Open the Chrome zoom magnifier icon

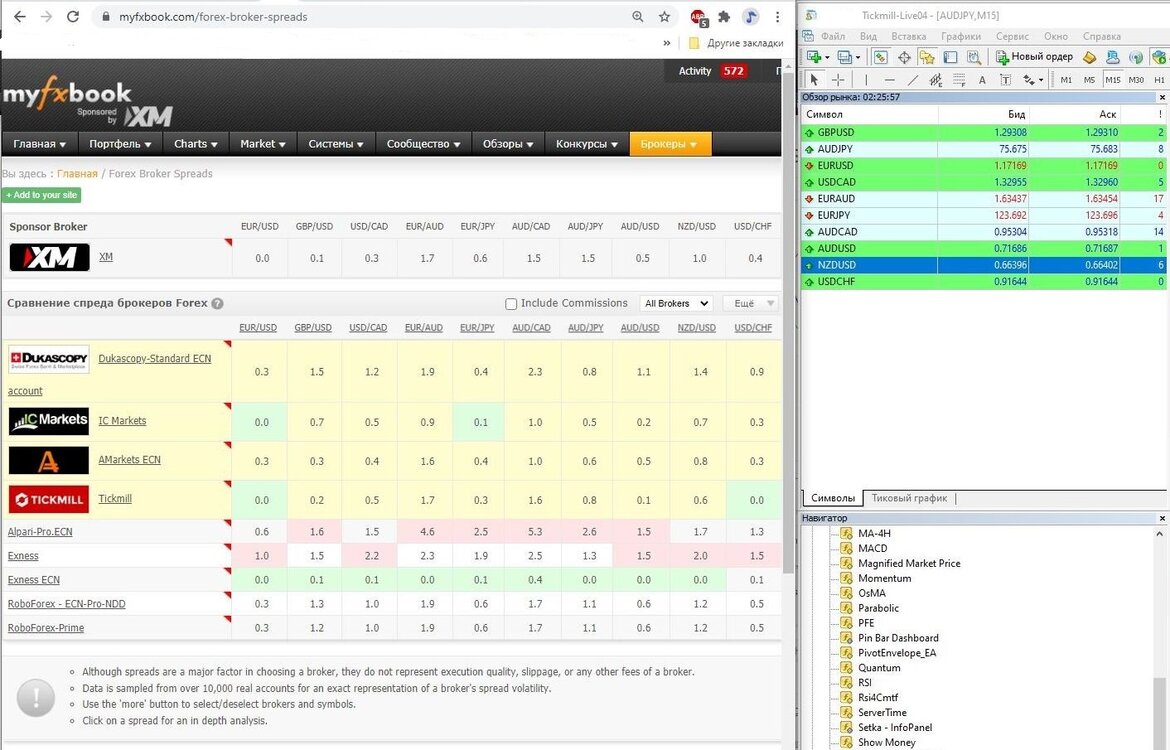point(637,16)
